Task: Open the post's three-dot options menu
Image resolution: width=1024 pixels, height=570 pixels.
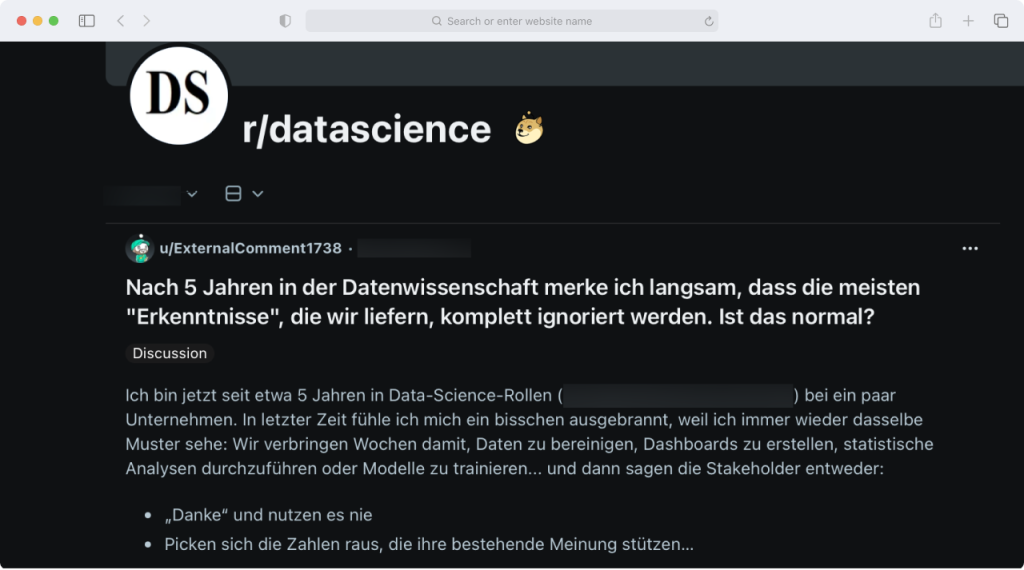Action: [970, 248]
